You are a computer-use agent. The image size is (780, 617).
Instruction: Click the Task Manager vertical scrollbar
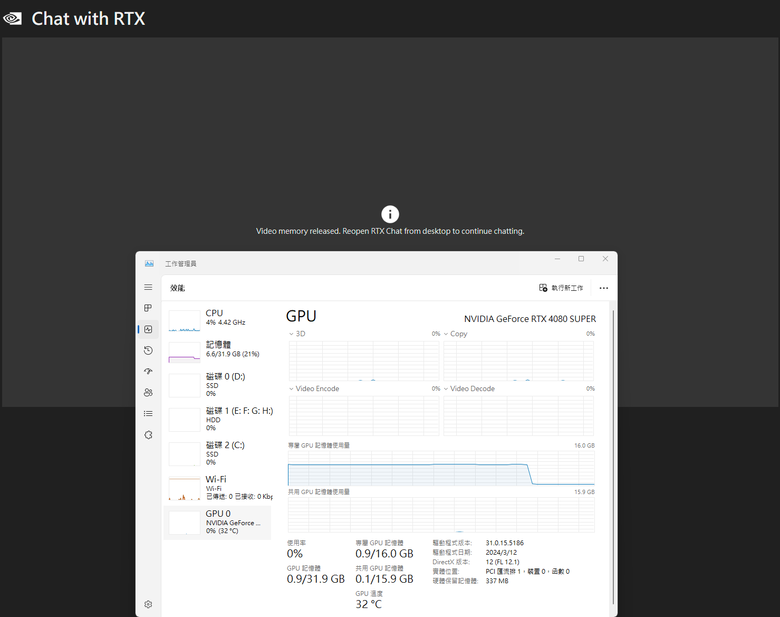coord(613,457)
